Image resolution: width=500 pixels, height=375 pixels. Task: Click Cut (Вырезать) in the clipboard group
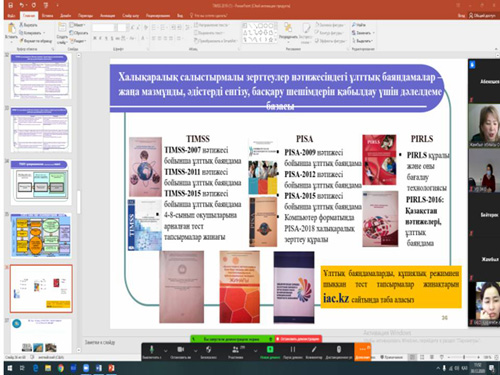coord(28,25)
